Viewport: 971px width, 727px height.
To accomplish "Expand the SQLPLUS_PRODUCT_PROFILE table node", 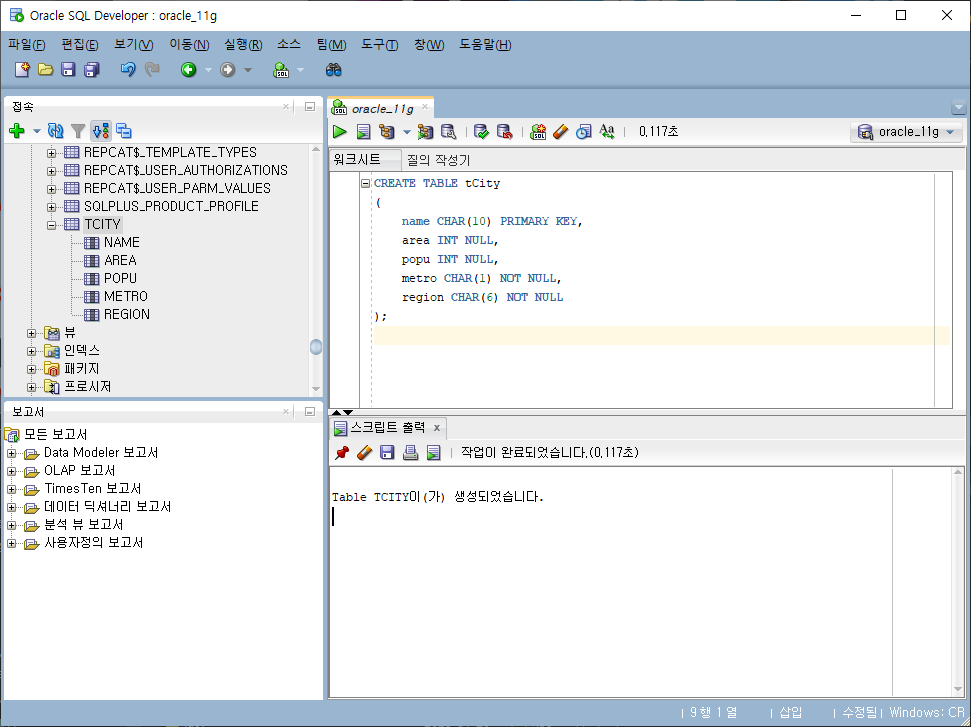I will point(51,206).
